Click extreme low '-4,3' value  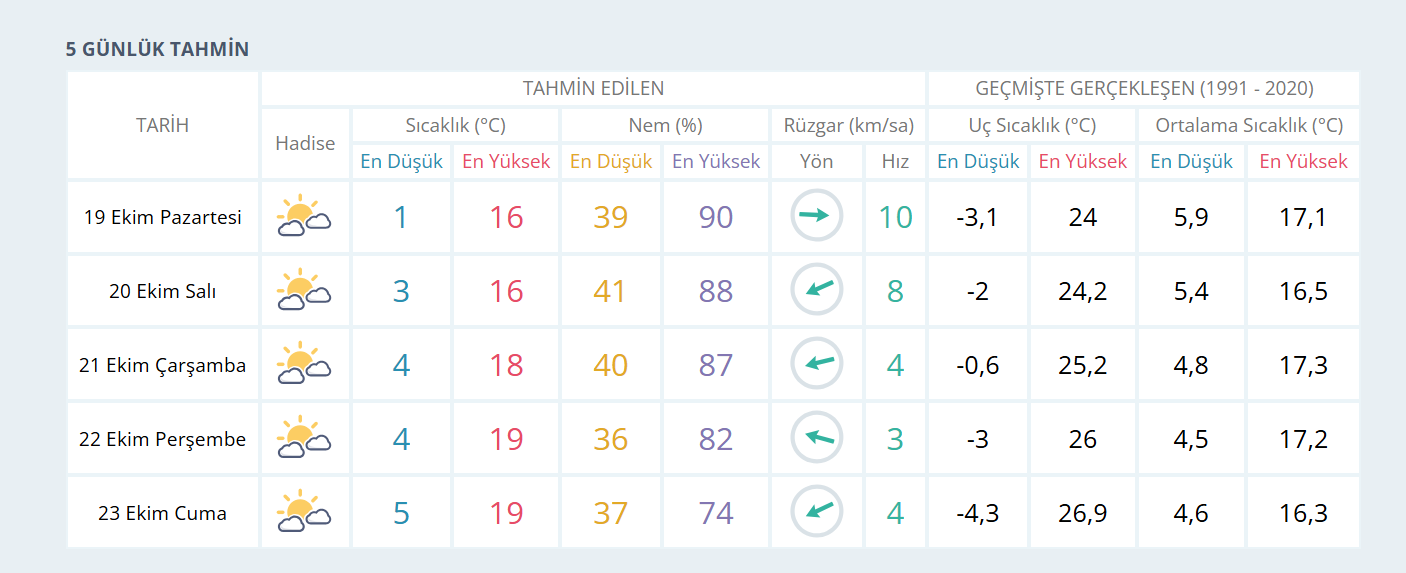pos(978,513)
